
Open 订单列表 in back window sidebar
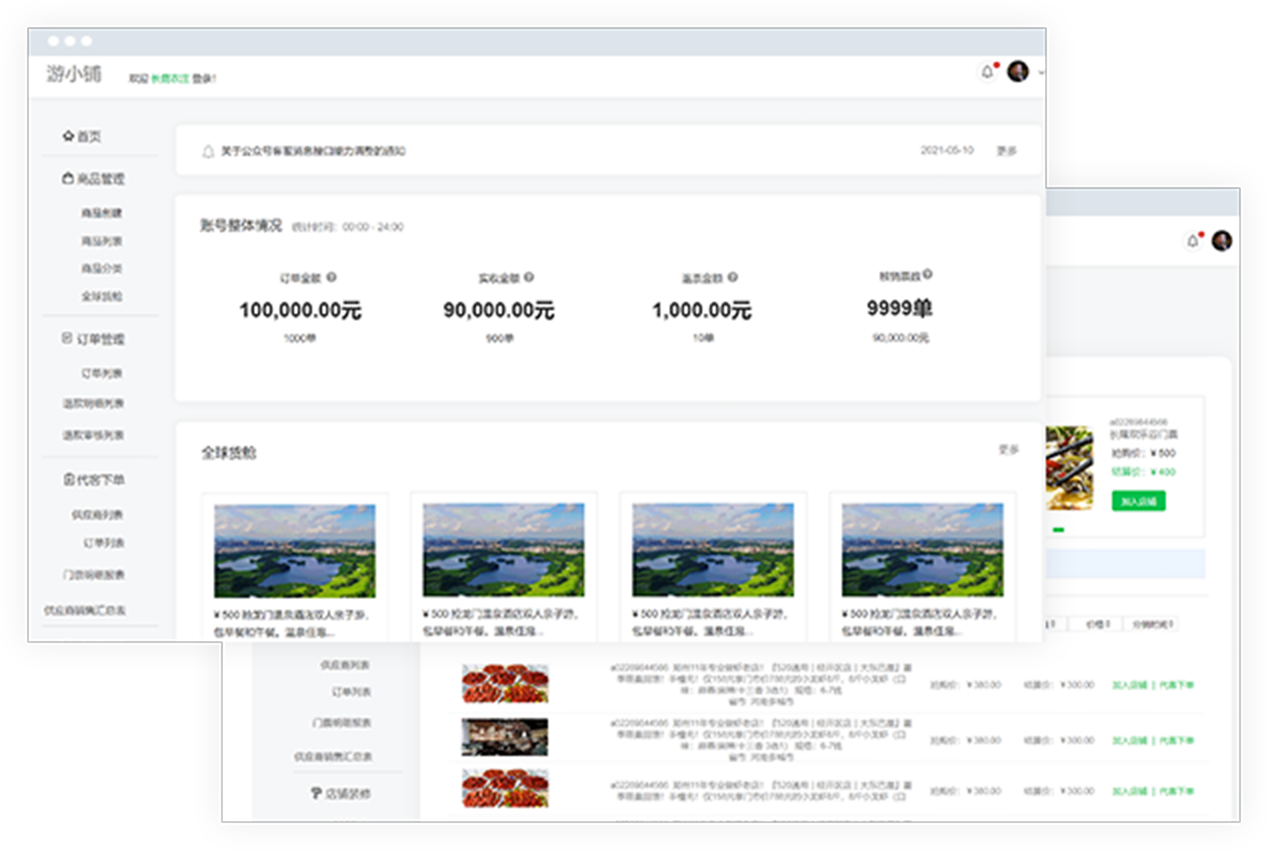[x=351, y=691]
